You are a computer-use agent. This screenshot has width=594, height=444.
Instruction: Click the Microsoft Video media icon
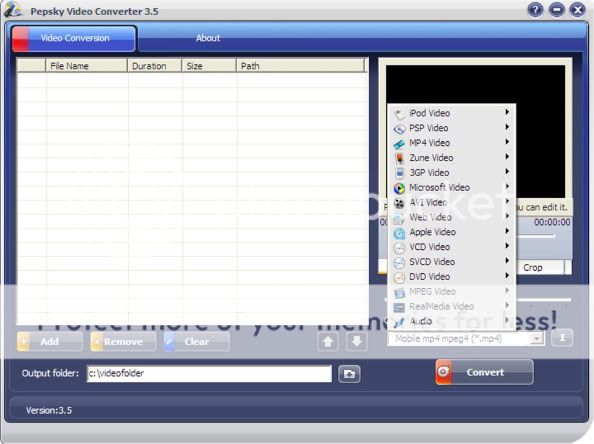point(399,188)
